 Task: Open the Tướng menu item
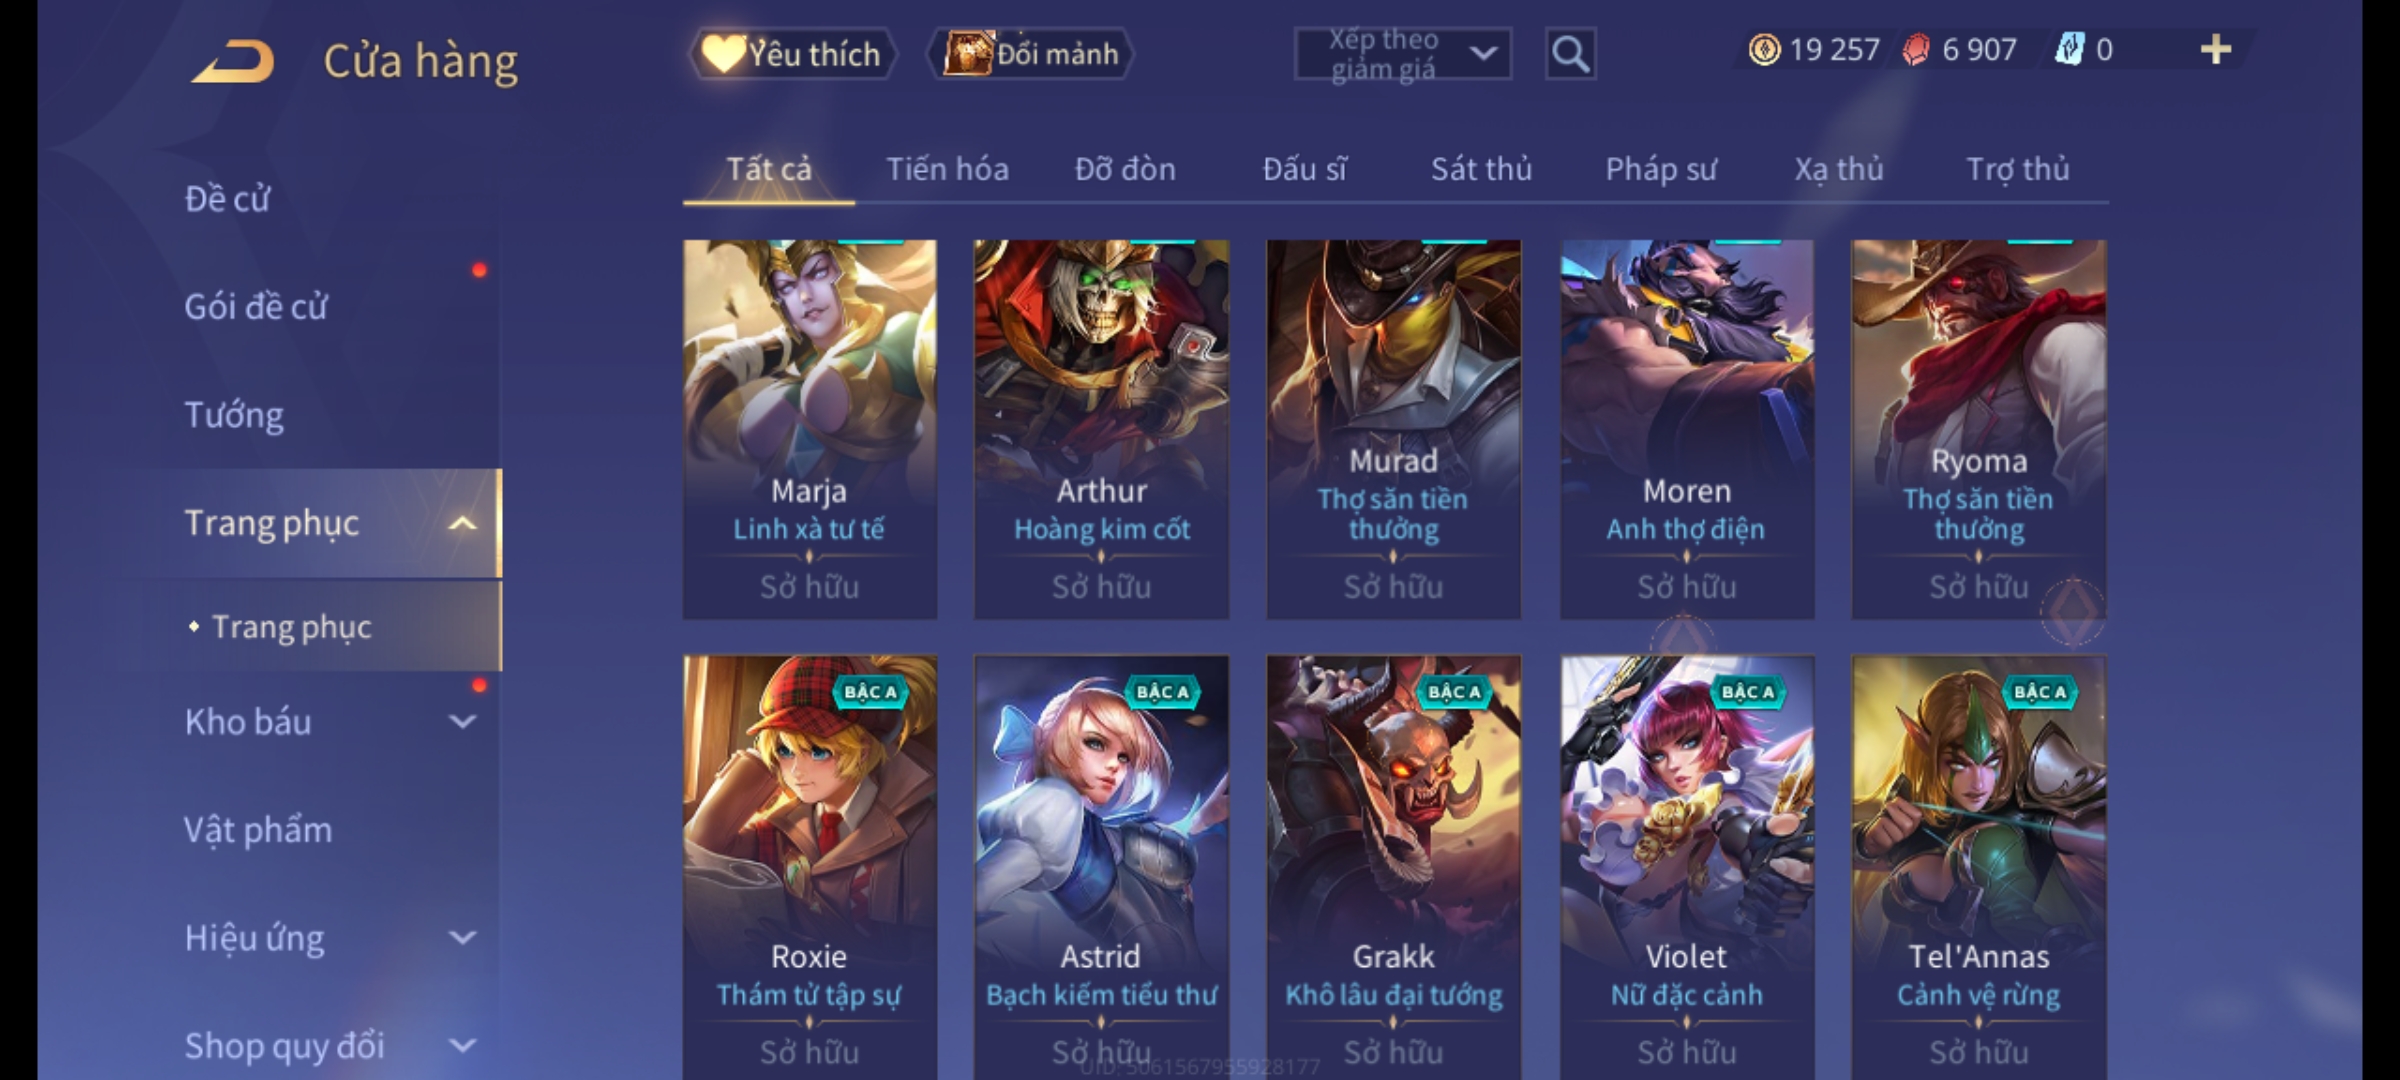234,414
